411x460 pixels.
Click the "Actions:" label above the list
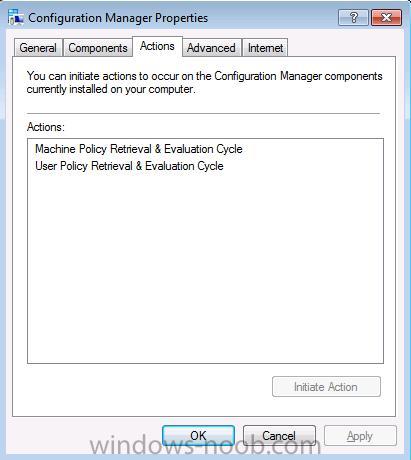[x=46, y=127]
